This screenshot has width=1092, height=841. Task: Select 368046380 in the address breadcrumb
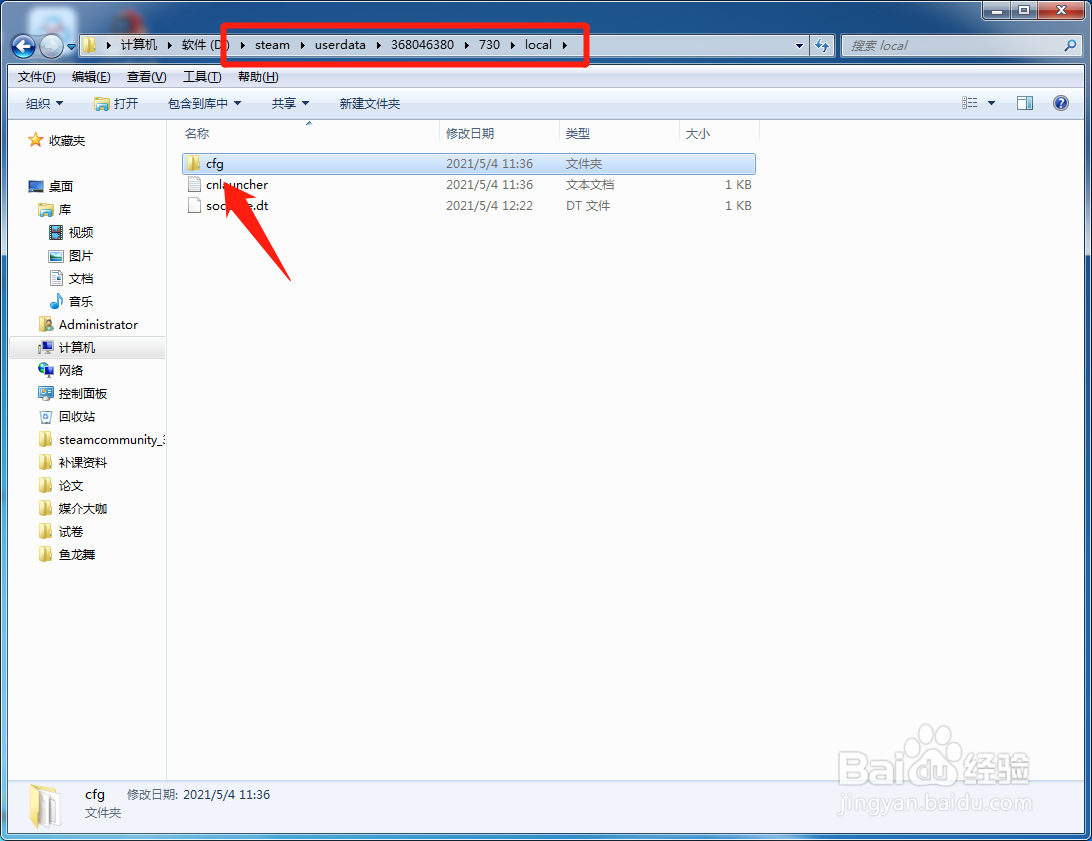tap(422, 45)
